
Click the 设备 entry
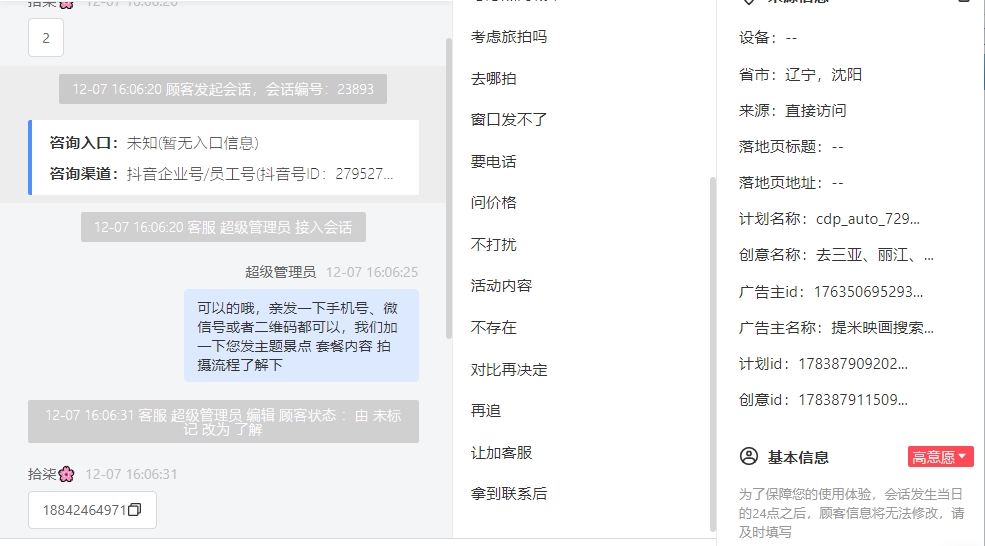[768, 38]
